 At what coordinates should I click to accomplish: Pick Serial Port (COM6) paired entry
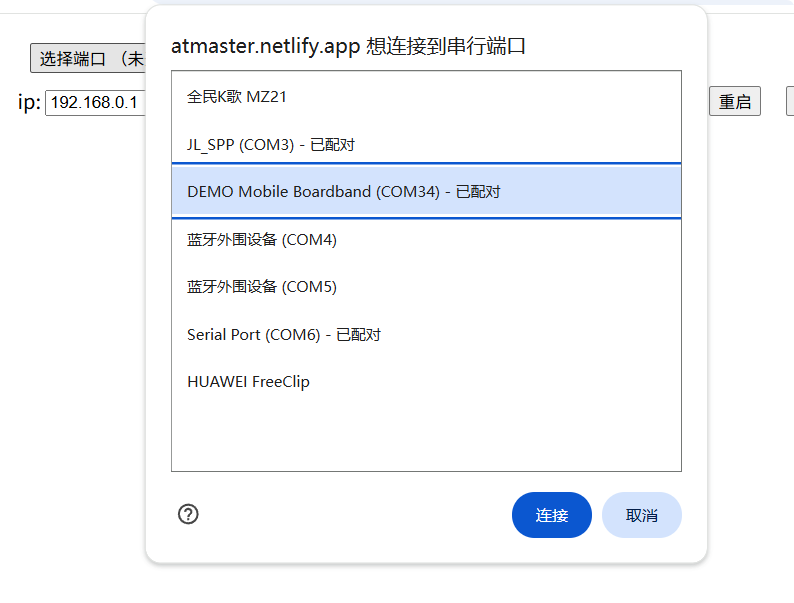click(426, 334)
